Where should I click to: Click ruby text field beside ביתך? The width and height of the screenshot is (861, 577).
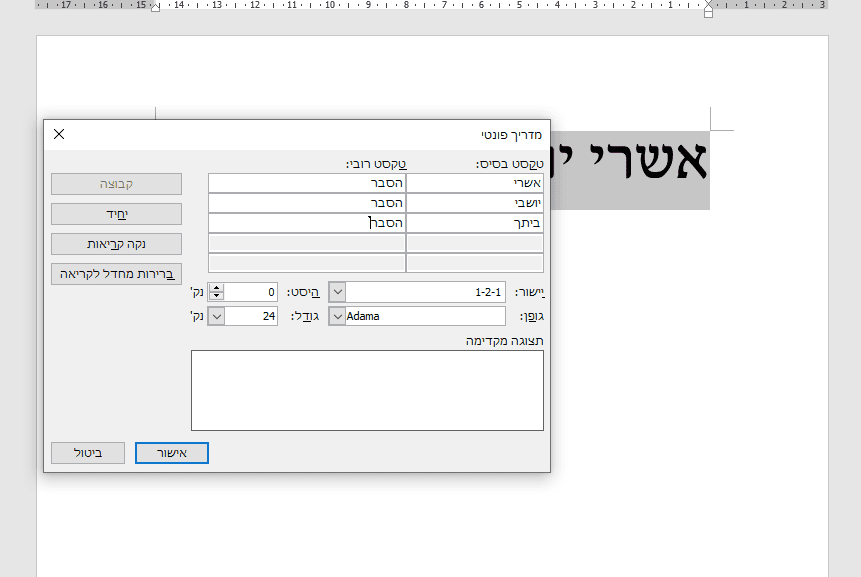(306, 223)
